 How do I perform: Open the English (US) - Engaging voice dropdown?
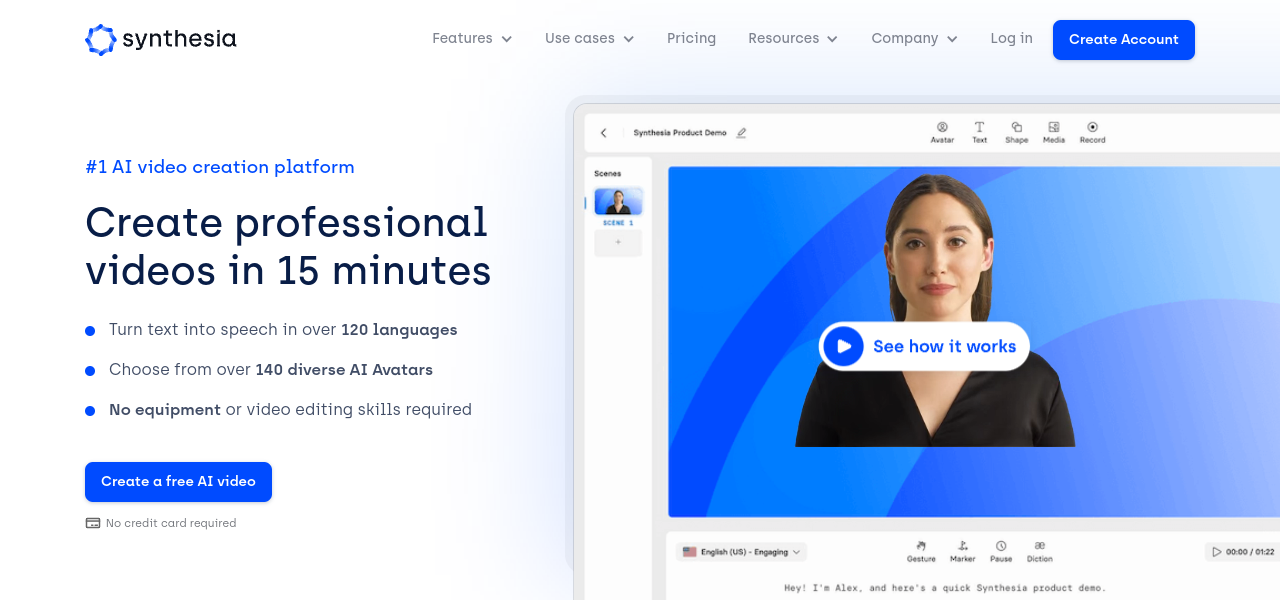[741, 552]
